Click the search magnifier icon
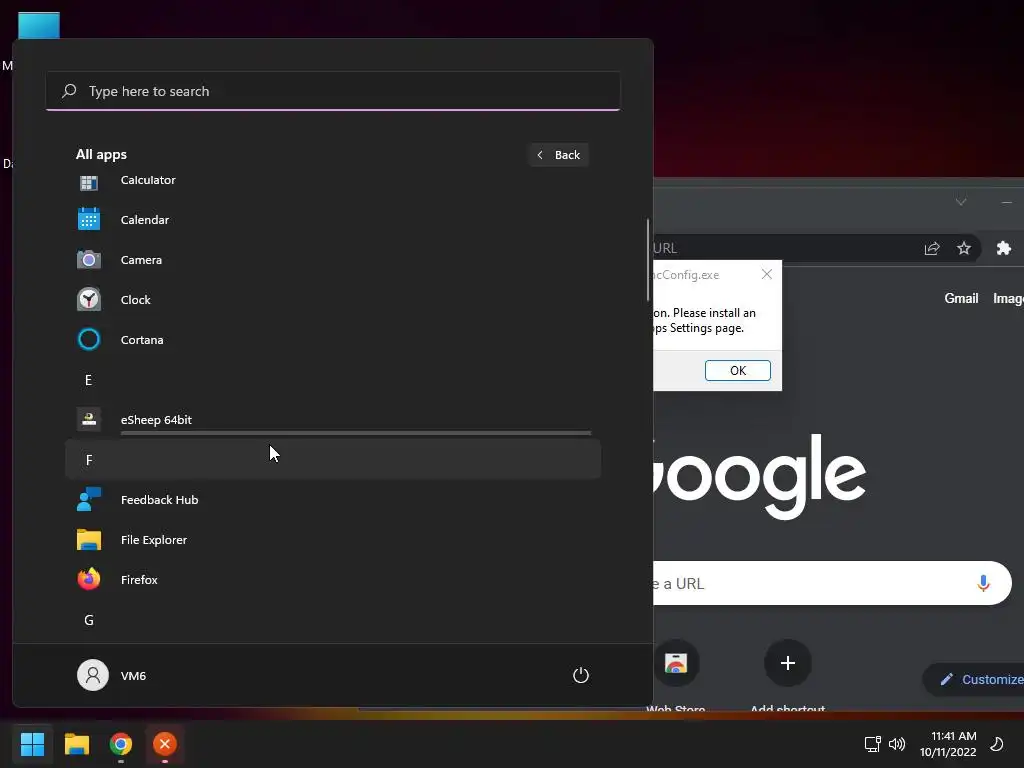The height and width of the screenshot is (768, 1024). click(69, 91)
